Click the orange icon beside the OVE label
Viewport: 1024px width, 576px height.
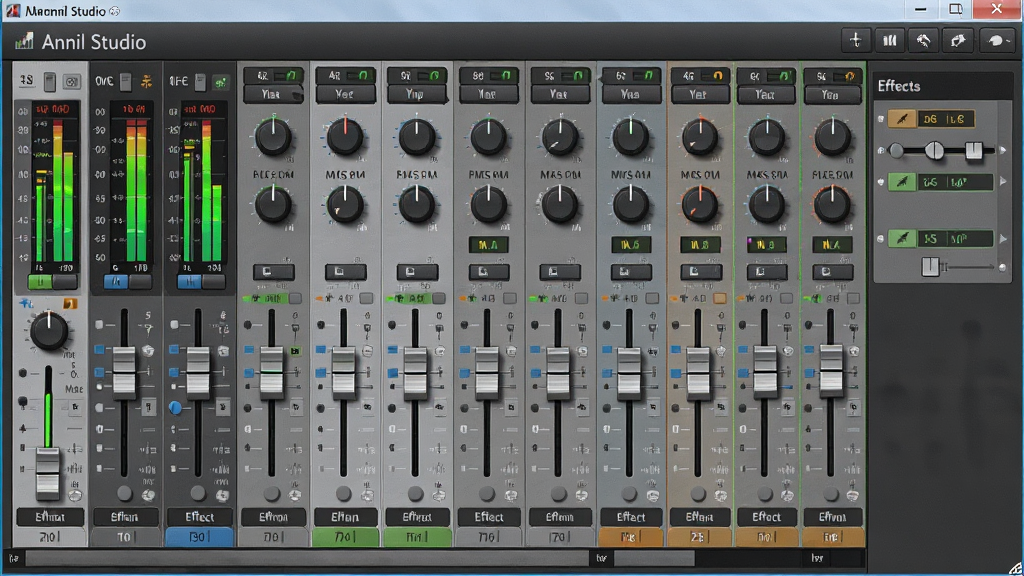(x=146, y=82)
